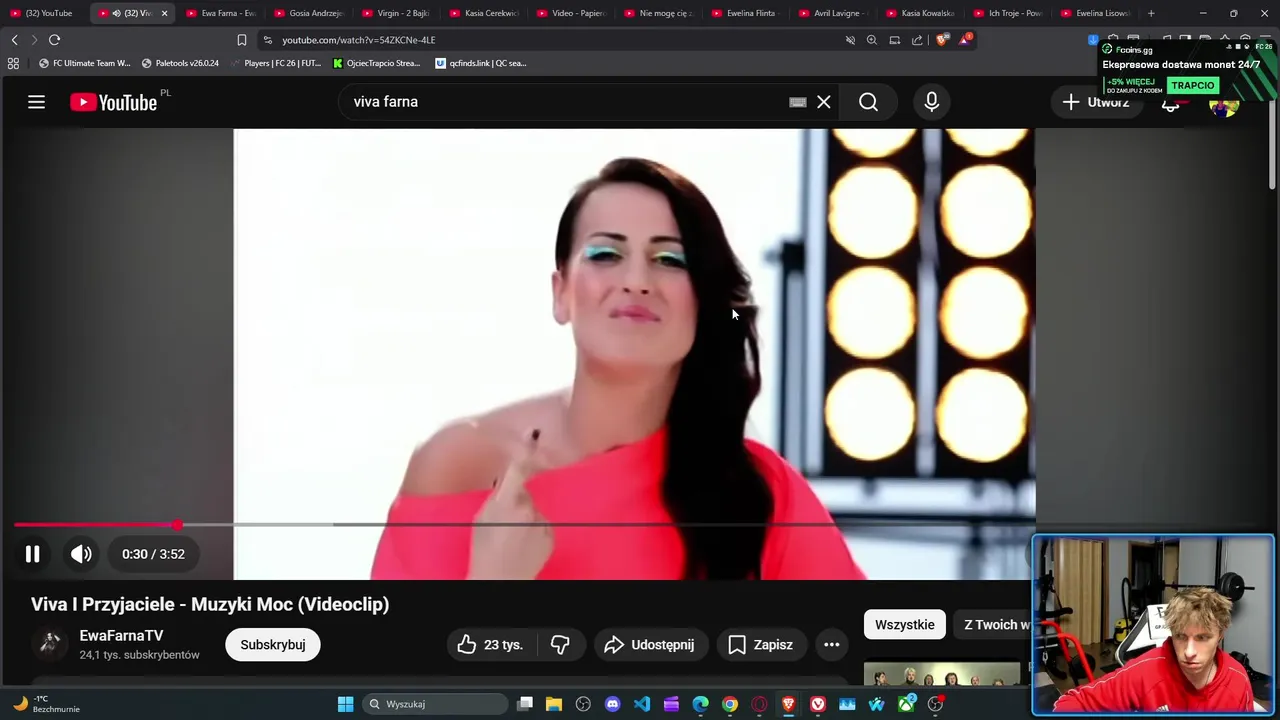Viewport: 1280px width, 720px height.
Task: Open the 'FC Ultimate Team W...' bookmark
Action: pos(84,63)
